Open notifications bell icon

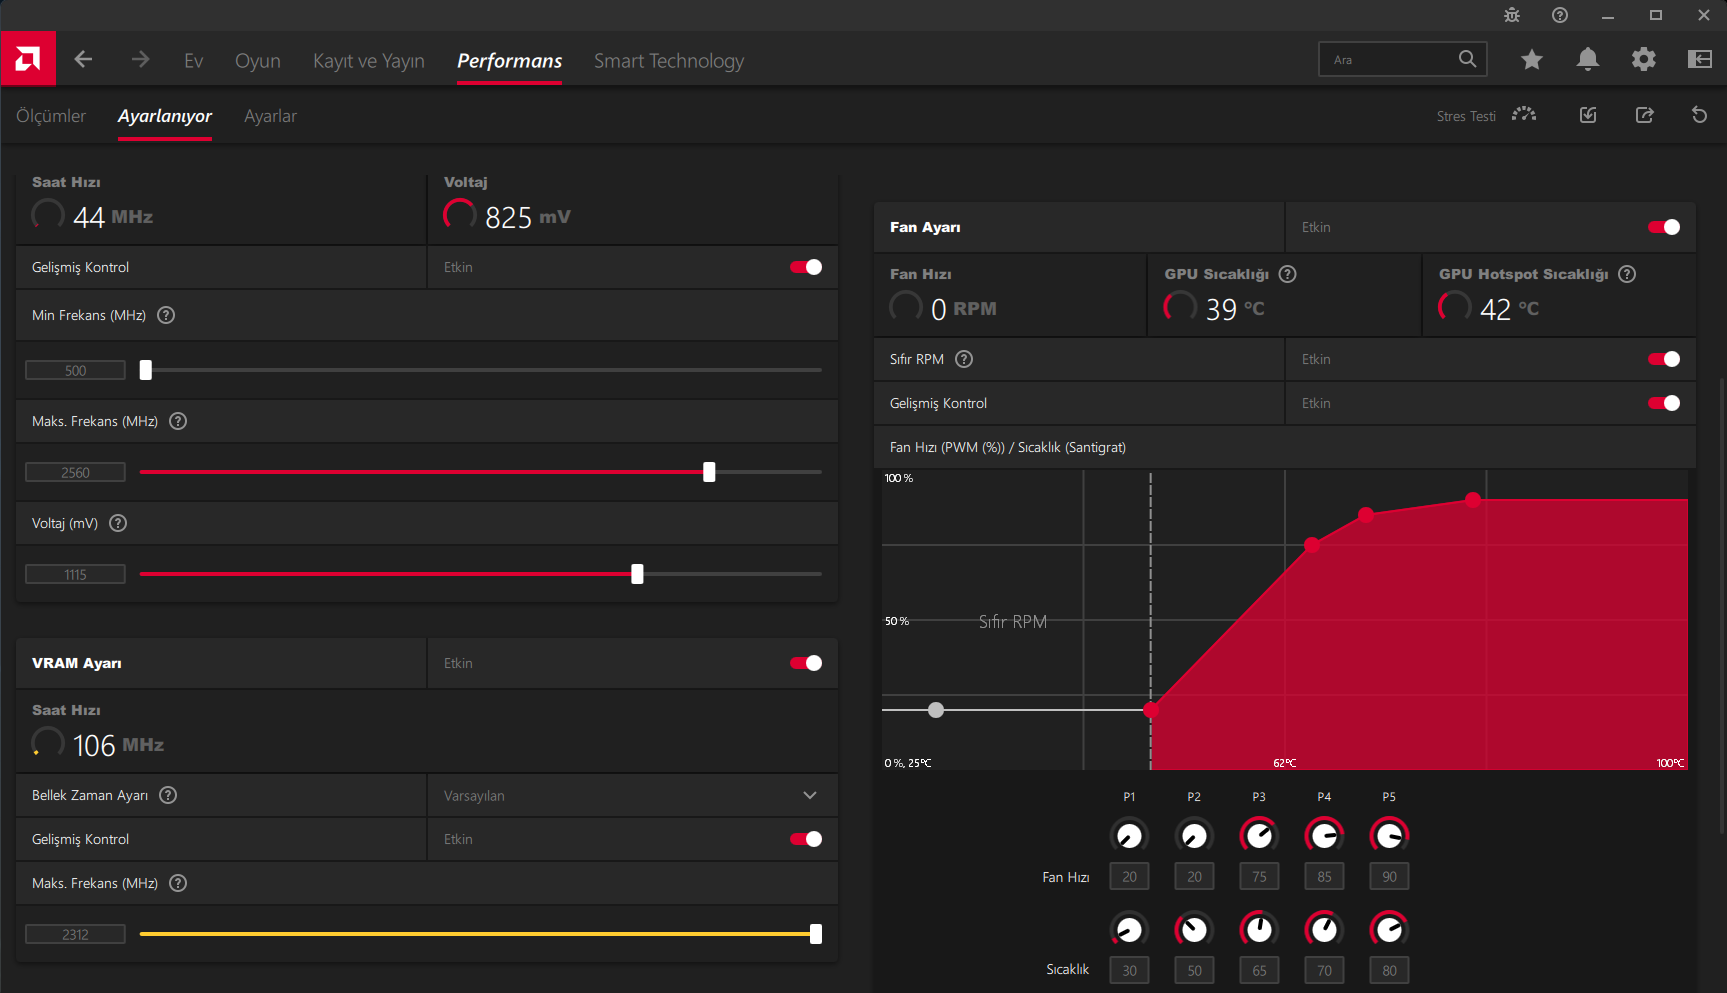click(1587, 60)
